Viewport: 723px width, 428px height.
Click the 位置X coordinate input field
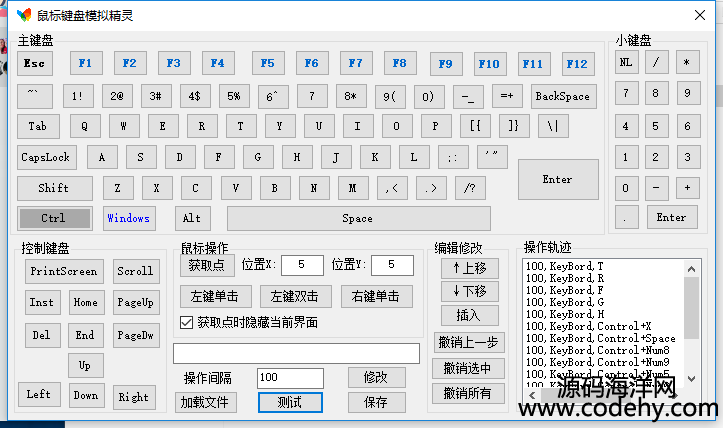click(301, 265)
